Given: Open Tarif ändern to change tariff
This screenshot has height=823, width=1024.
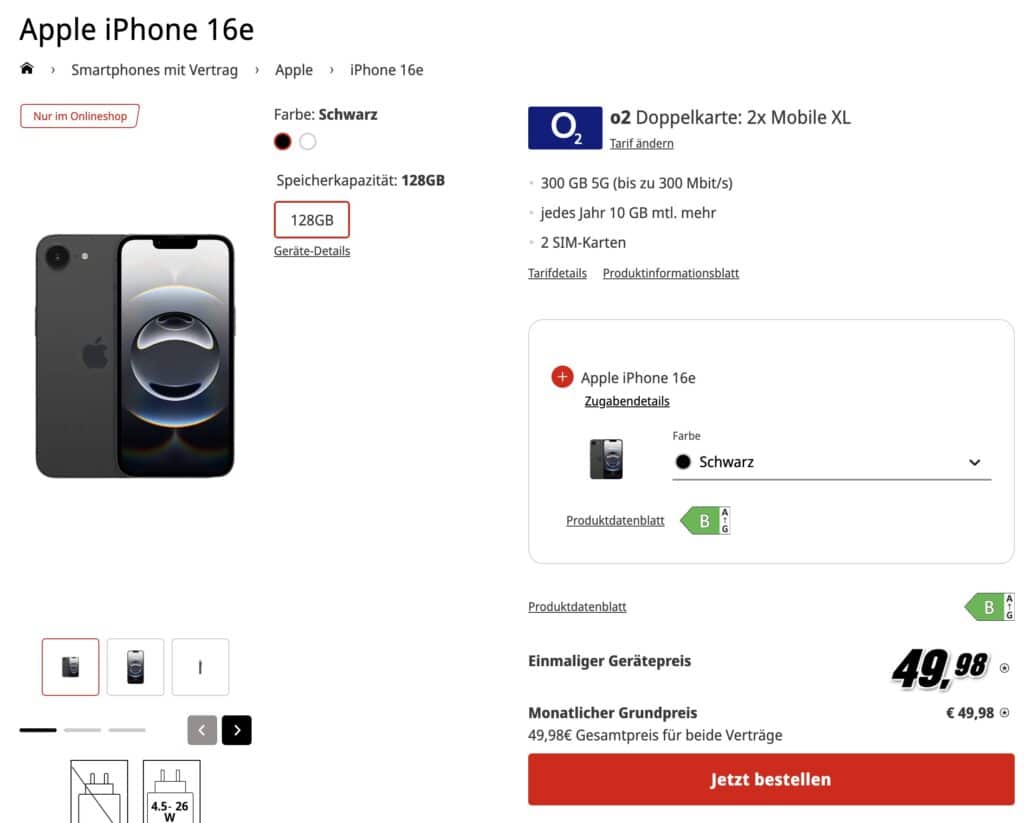Looking at the screenshot, I should [642, 143].
